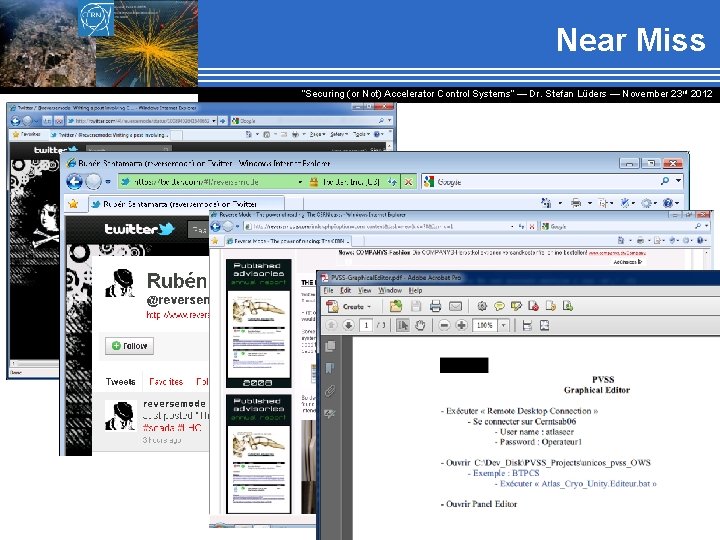Enable scrolling fit-width view in Acrobat
720x540 pixels.
pos(527,326)
